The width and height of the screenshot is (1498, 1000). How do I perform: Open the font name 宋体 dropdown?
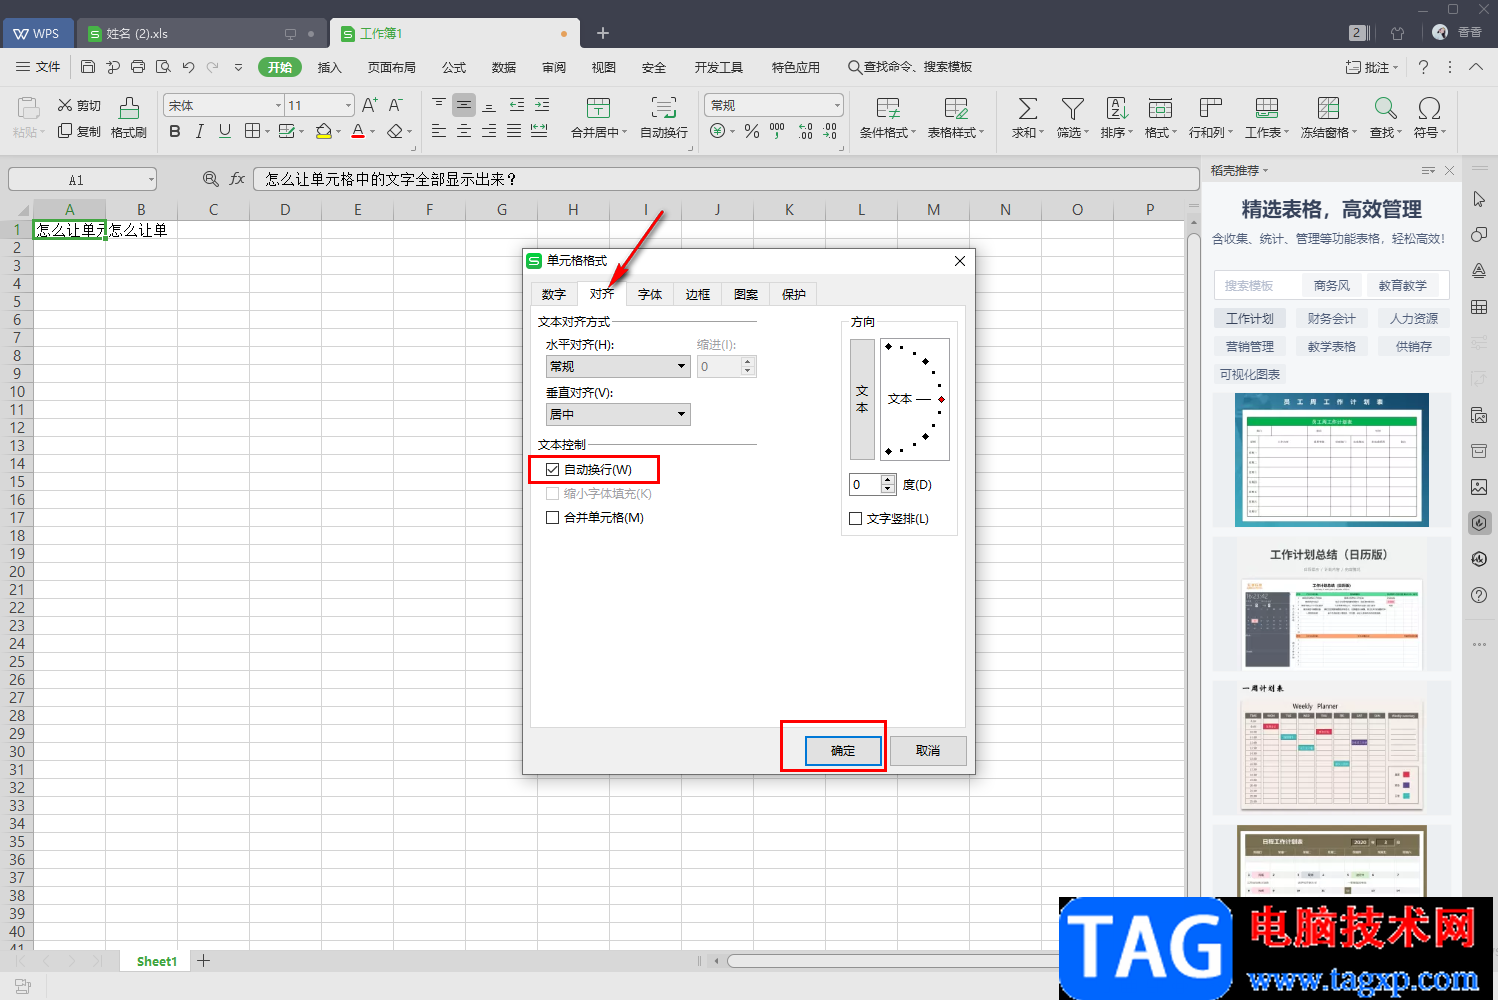(x=279, y=105)
